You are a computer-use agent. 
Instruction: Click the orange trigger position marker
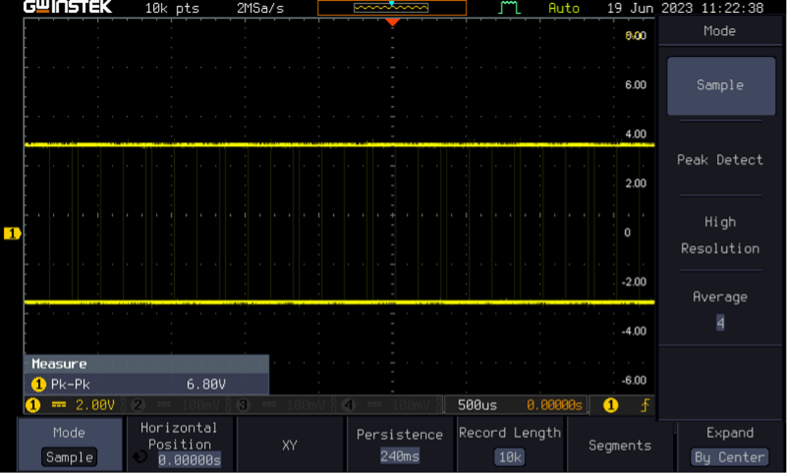(x=394, y=23)
